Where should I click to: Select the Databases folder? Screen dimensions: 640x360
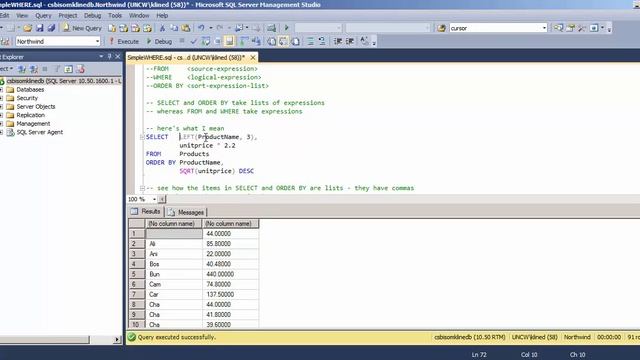click(30, 89)
